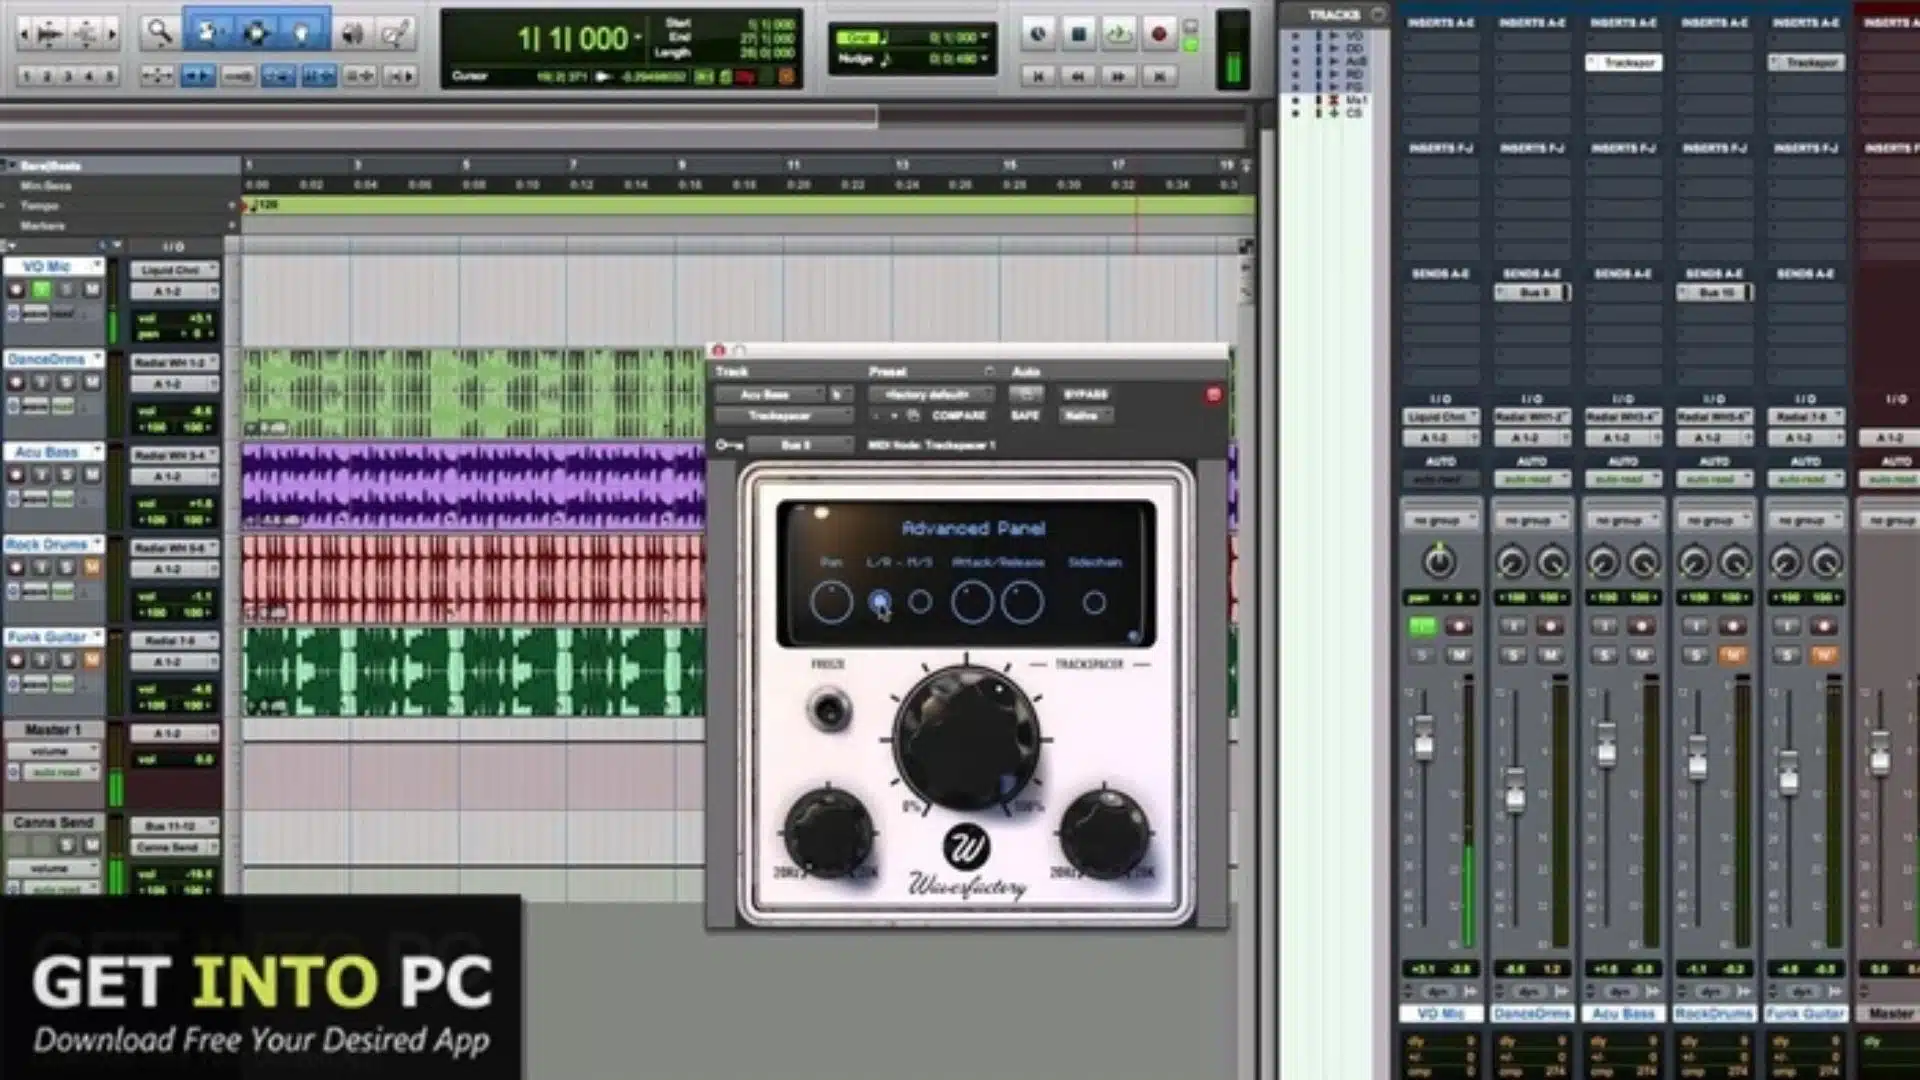This screenshot has width=1920, height=1080.
Task: Unmute the Rock Drums track in edit window
Action: tap(92, 568)
